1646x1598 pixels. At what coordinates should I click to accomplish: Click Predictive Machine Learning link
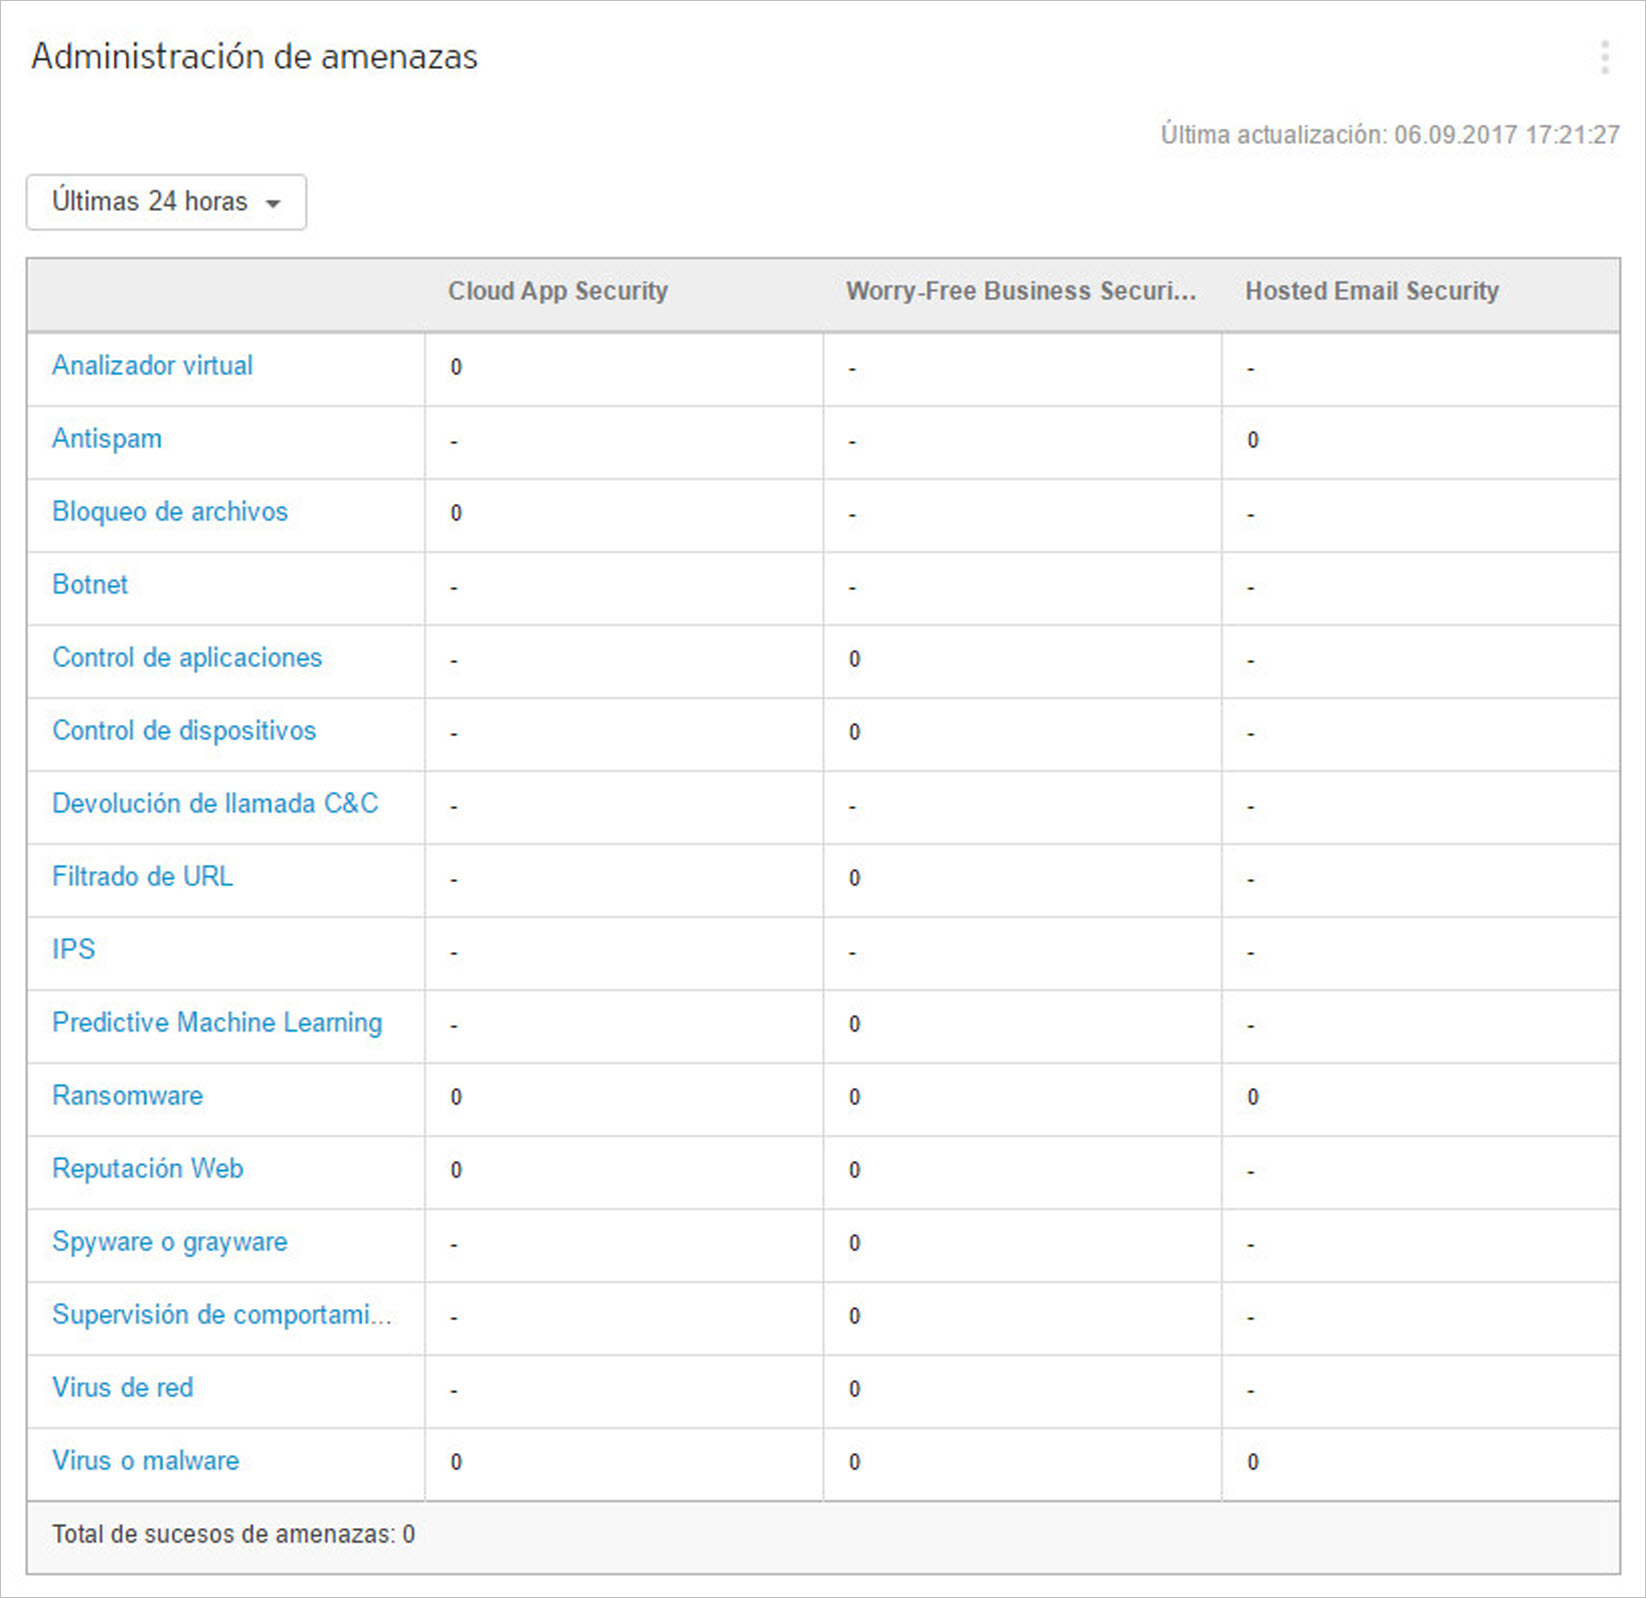coord(217,1023)
